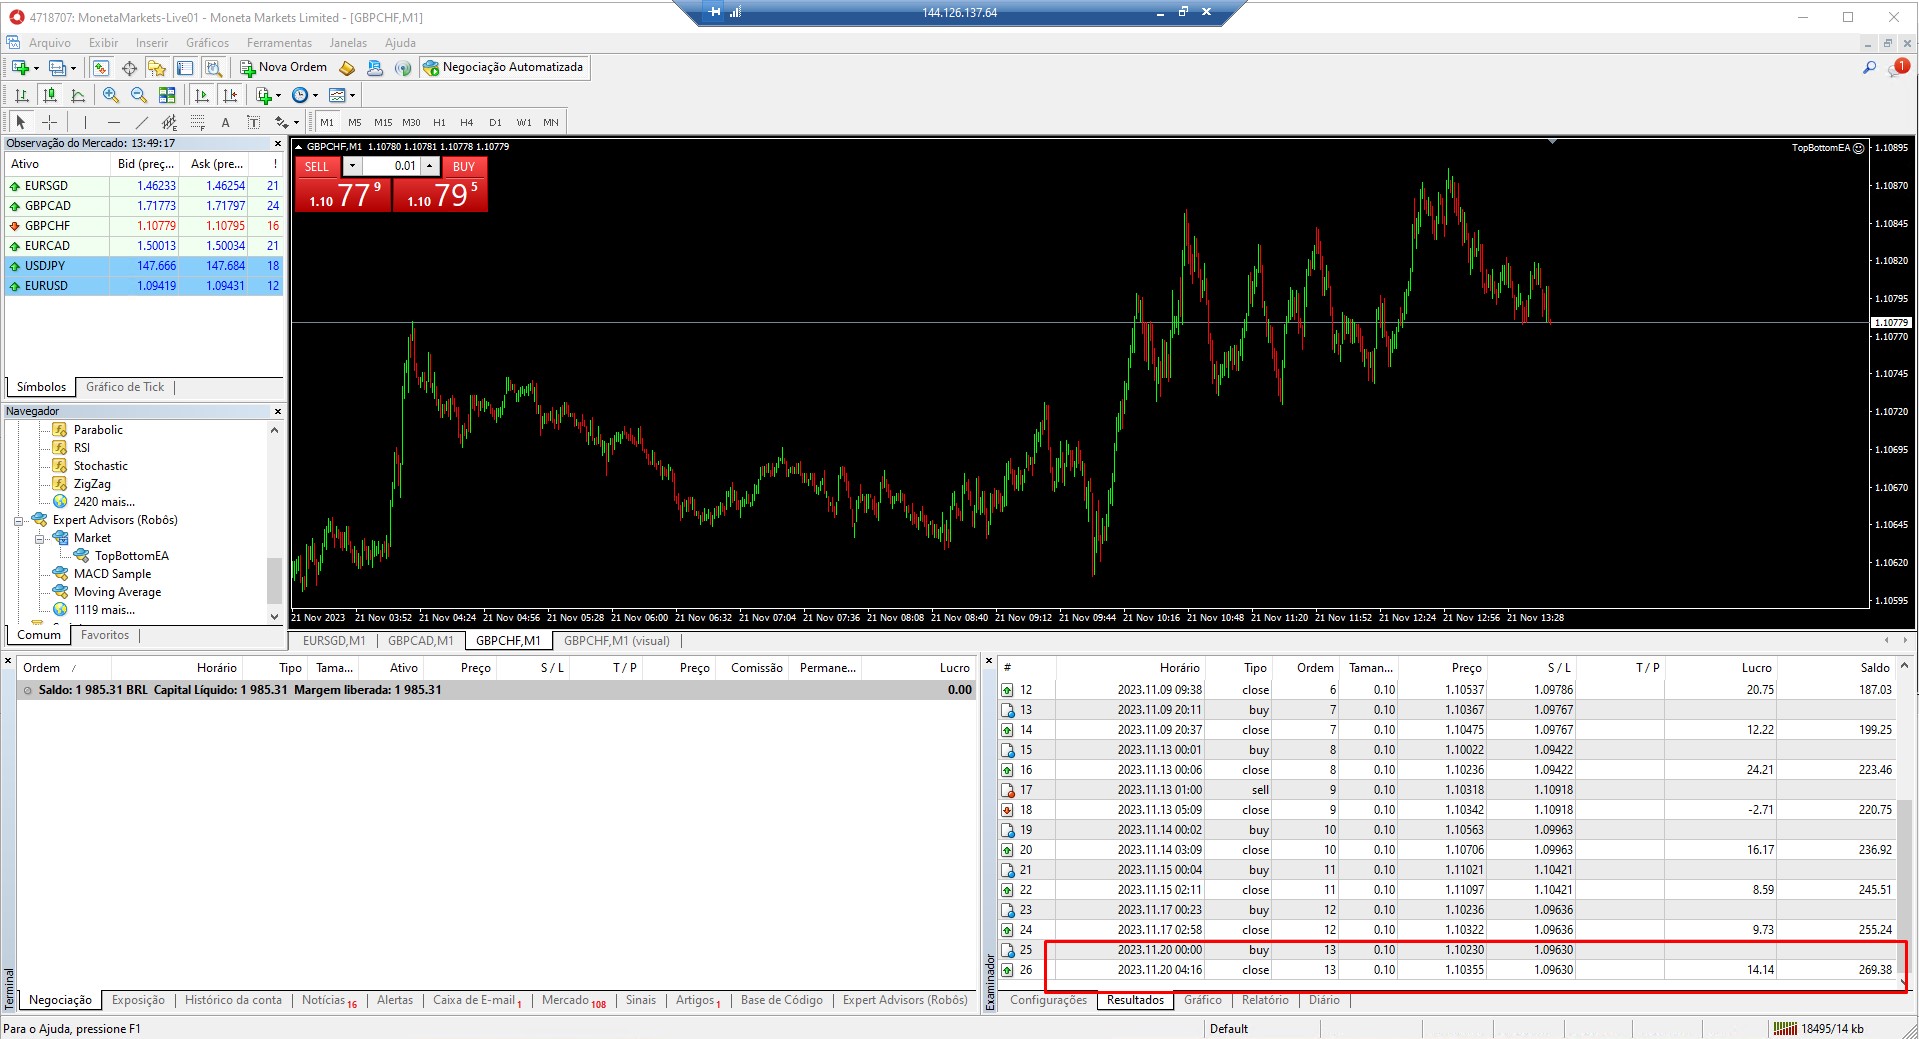Switch chart to candlestick style

pyautogui.click(x=49, y=95)
